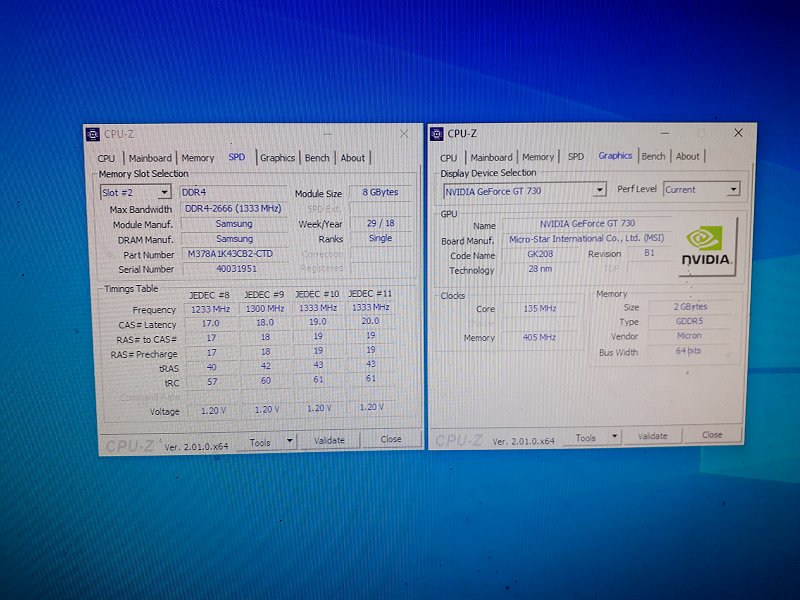Click Tools button in left CPU-Z window
This screenshot has width=800, height=600.
pos(260,442)
